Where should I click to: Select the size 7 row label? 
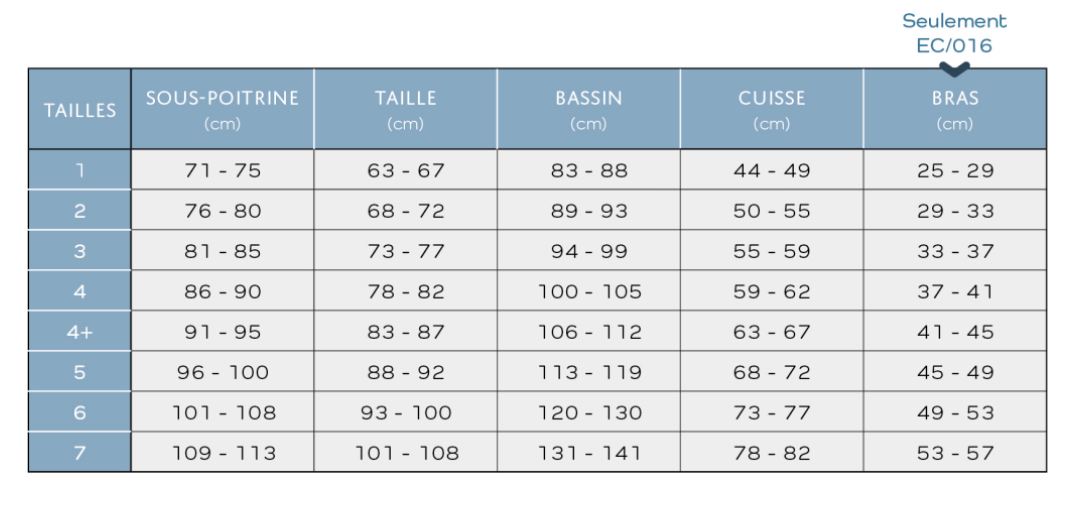(80, 453)
